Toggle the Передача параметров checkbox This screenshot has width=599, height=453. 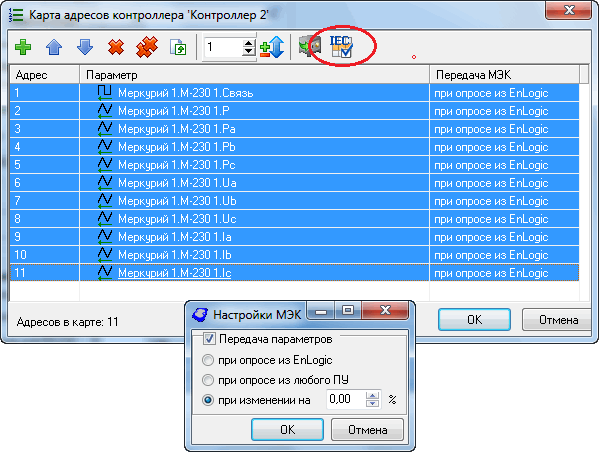[209, 339]
